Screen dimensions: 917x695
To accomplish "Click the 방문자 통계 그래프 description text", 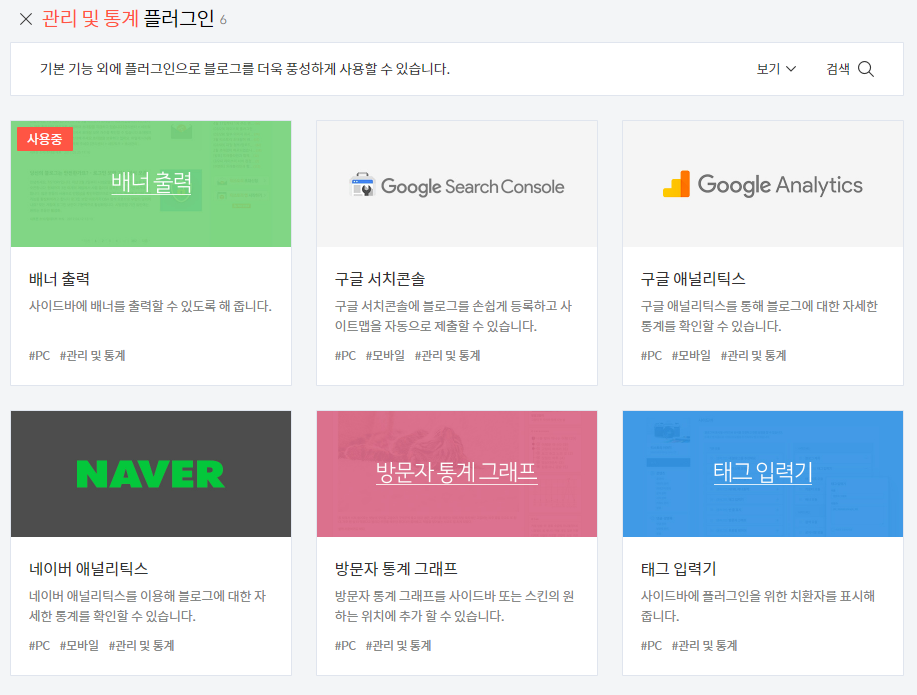I will (454, 606).
